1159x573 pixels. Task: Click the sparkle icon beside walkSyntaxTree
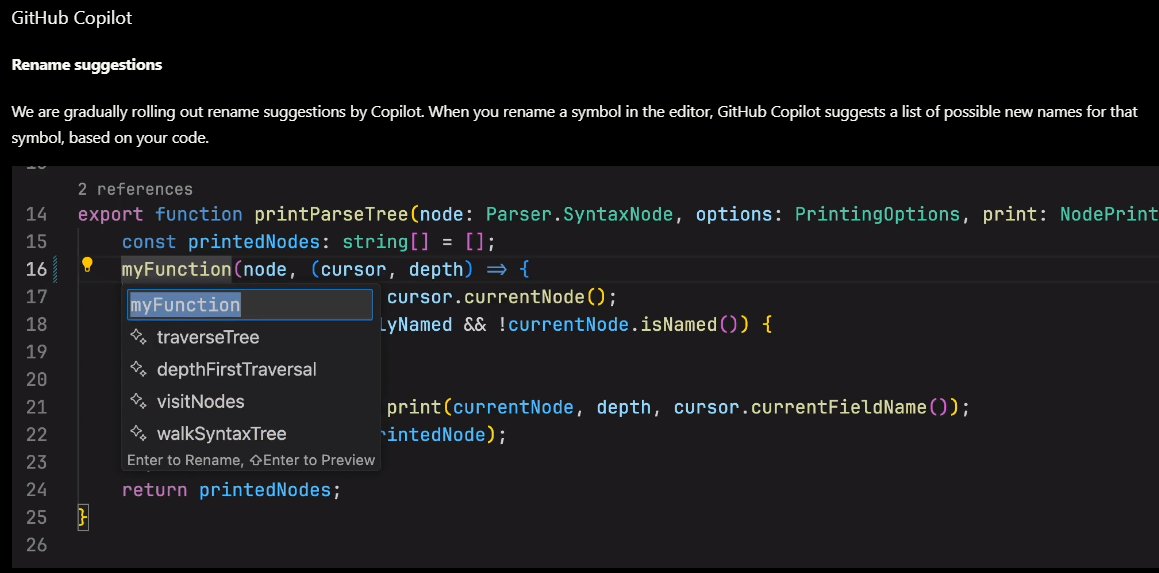tap(138, 433)
